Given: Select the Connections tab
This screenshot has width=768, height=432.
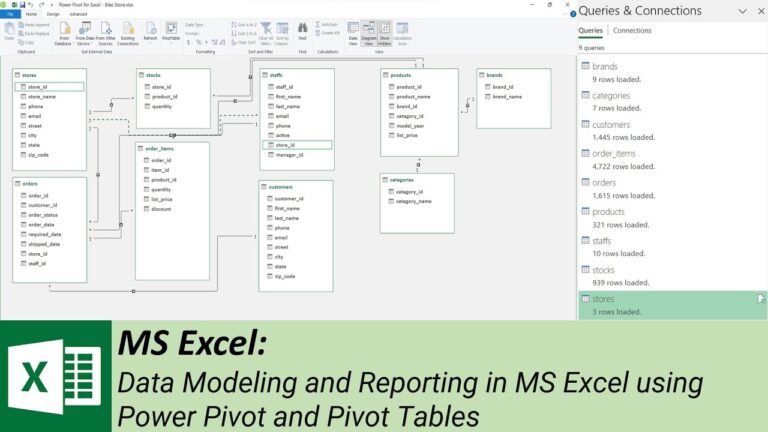Looking at the screenshot, I should point(632,30).
